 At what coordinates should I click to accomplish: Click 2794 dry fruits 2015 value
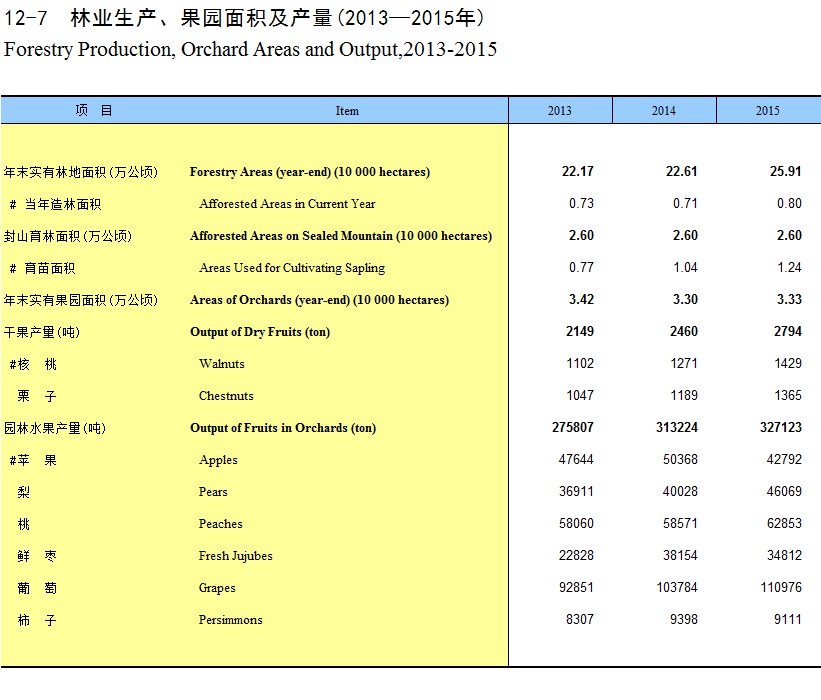[788, 331]
